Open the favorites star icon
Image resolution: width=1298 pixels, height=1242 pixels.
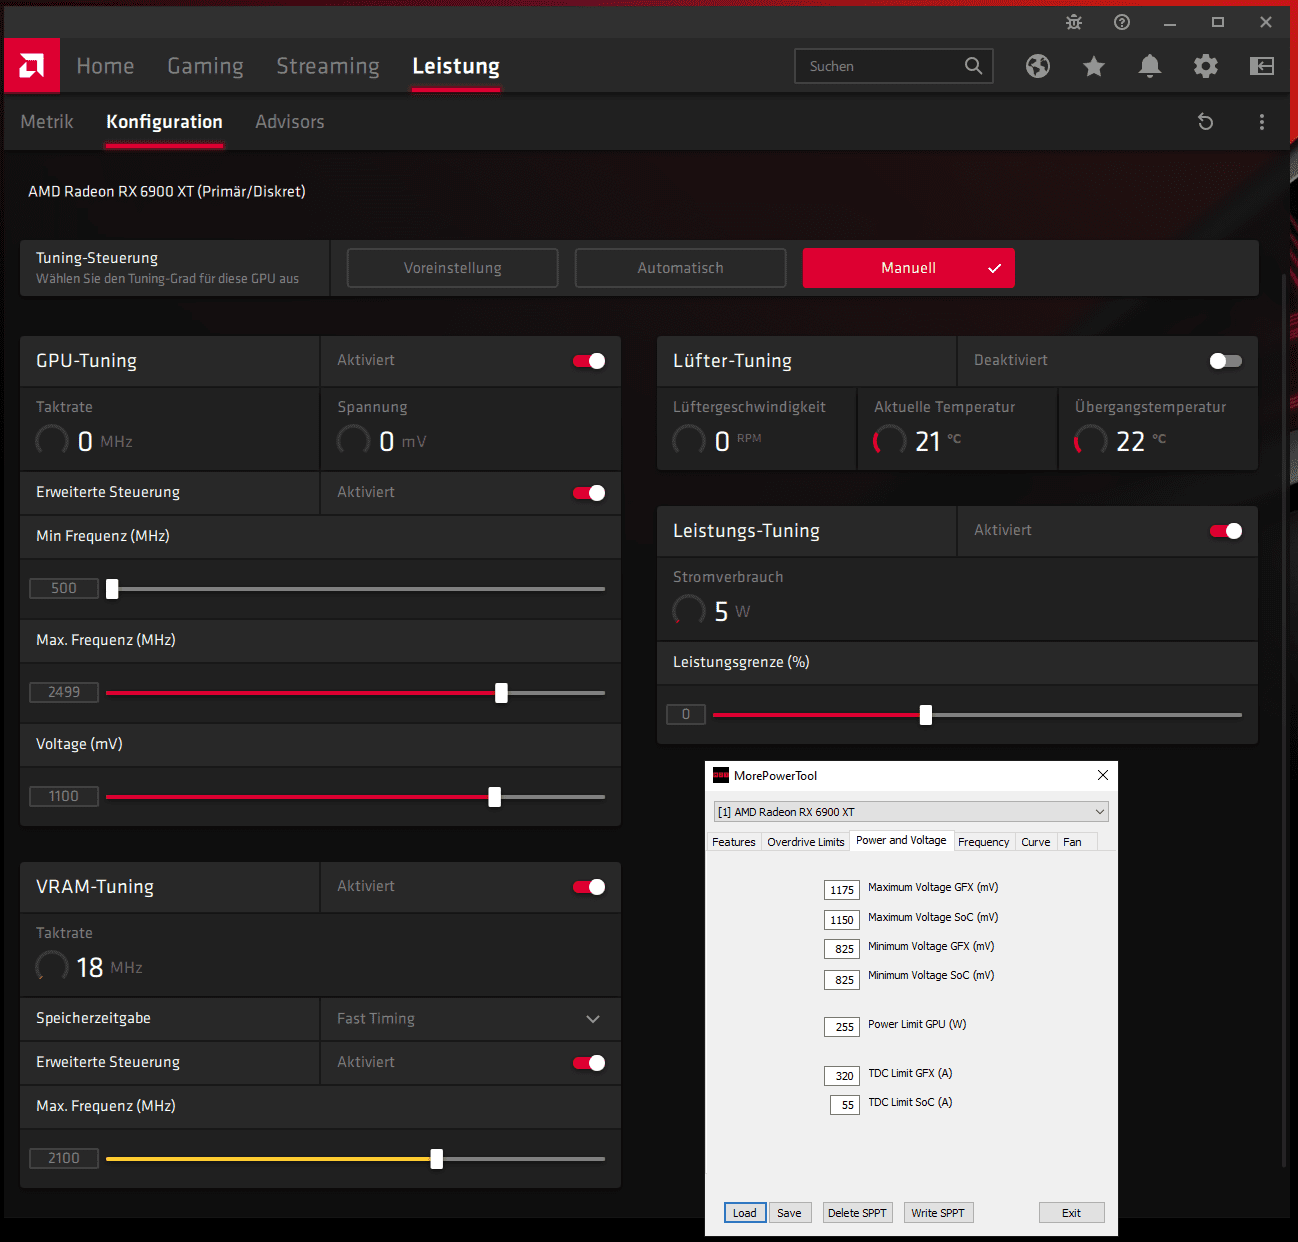(1094, 66)
